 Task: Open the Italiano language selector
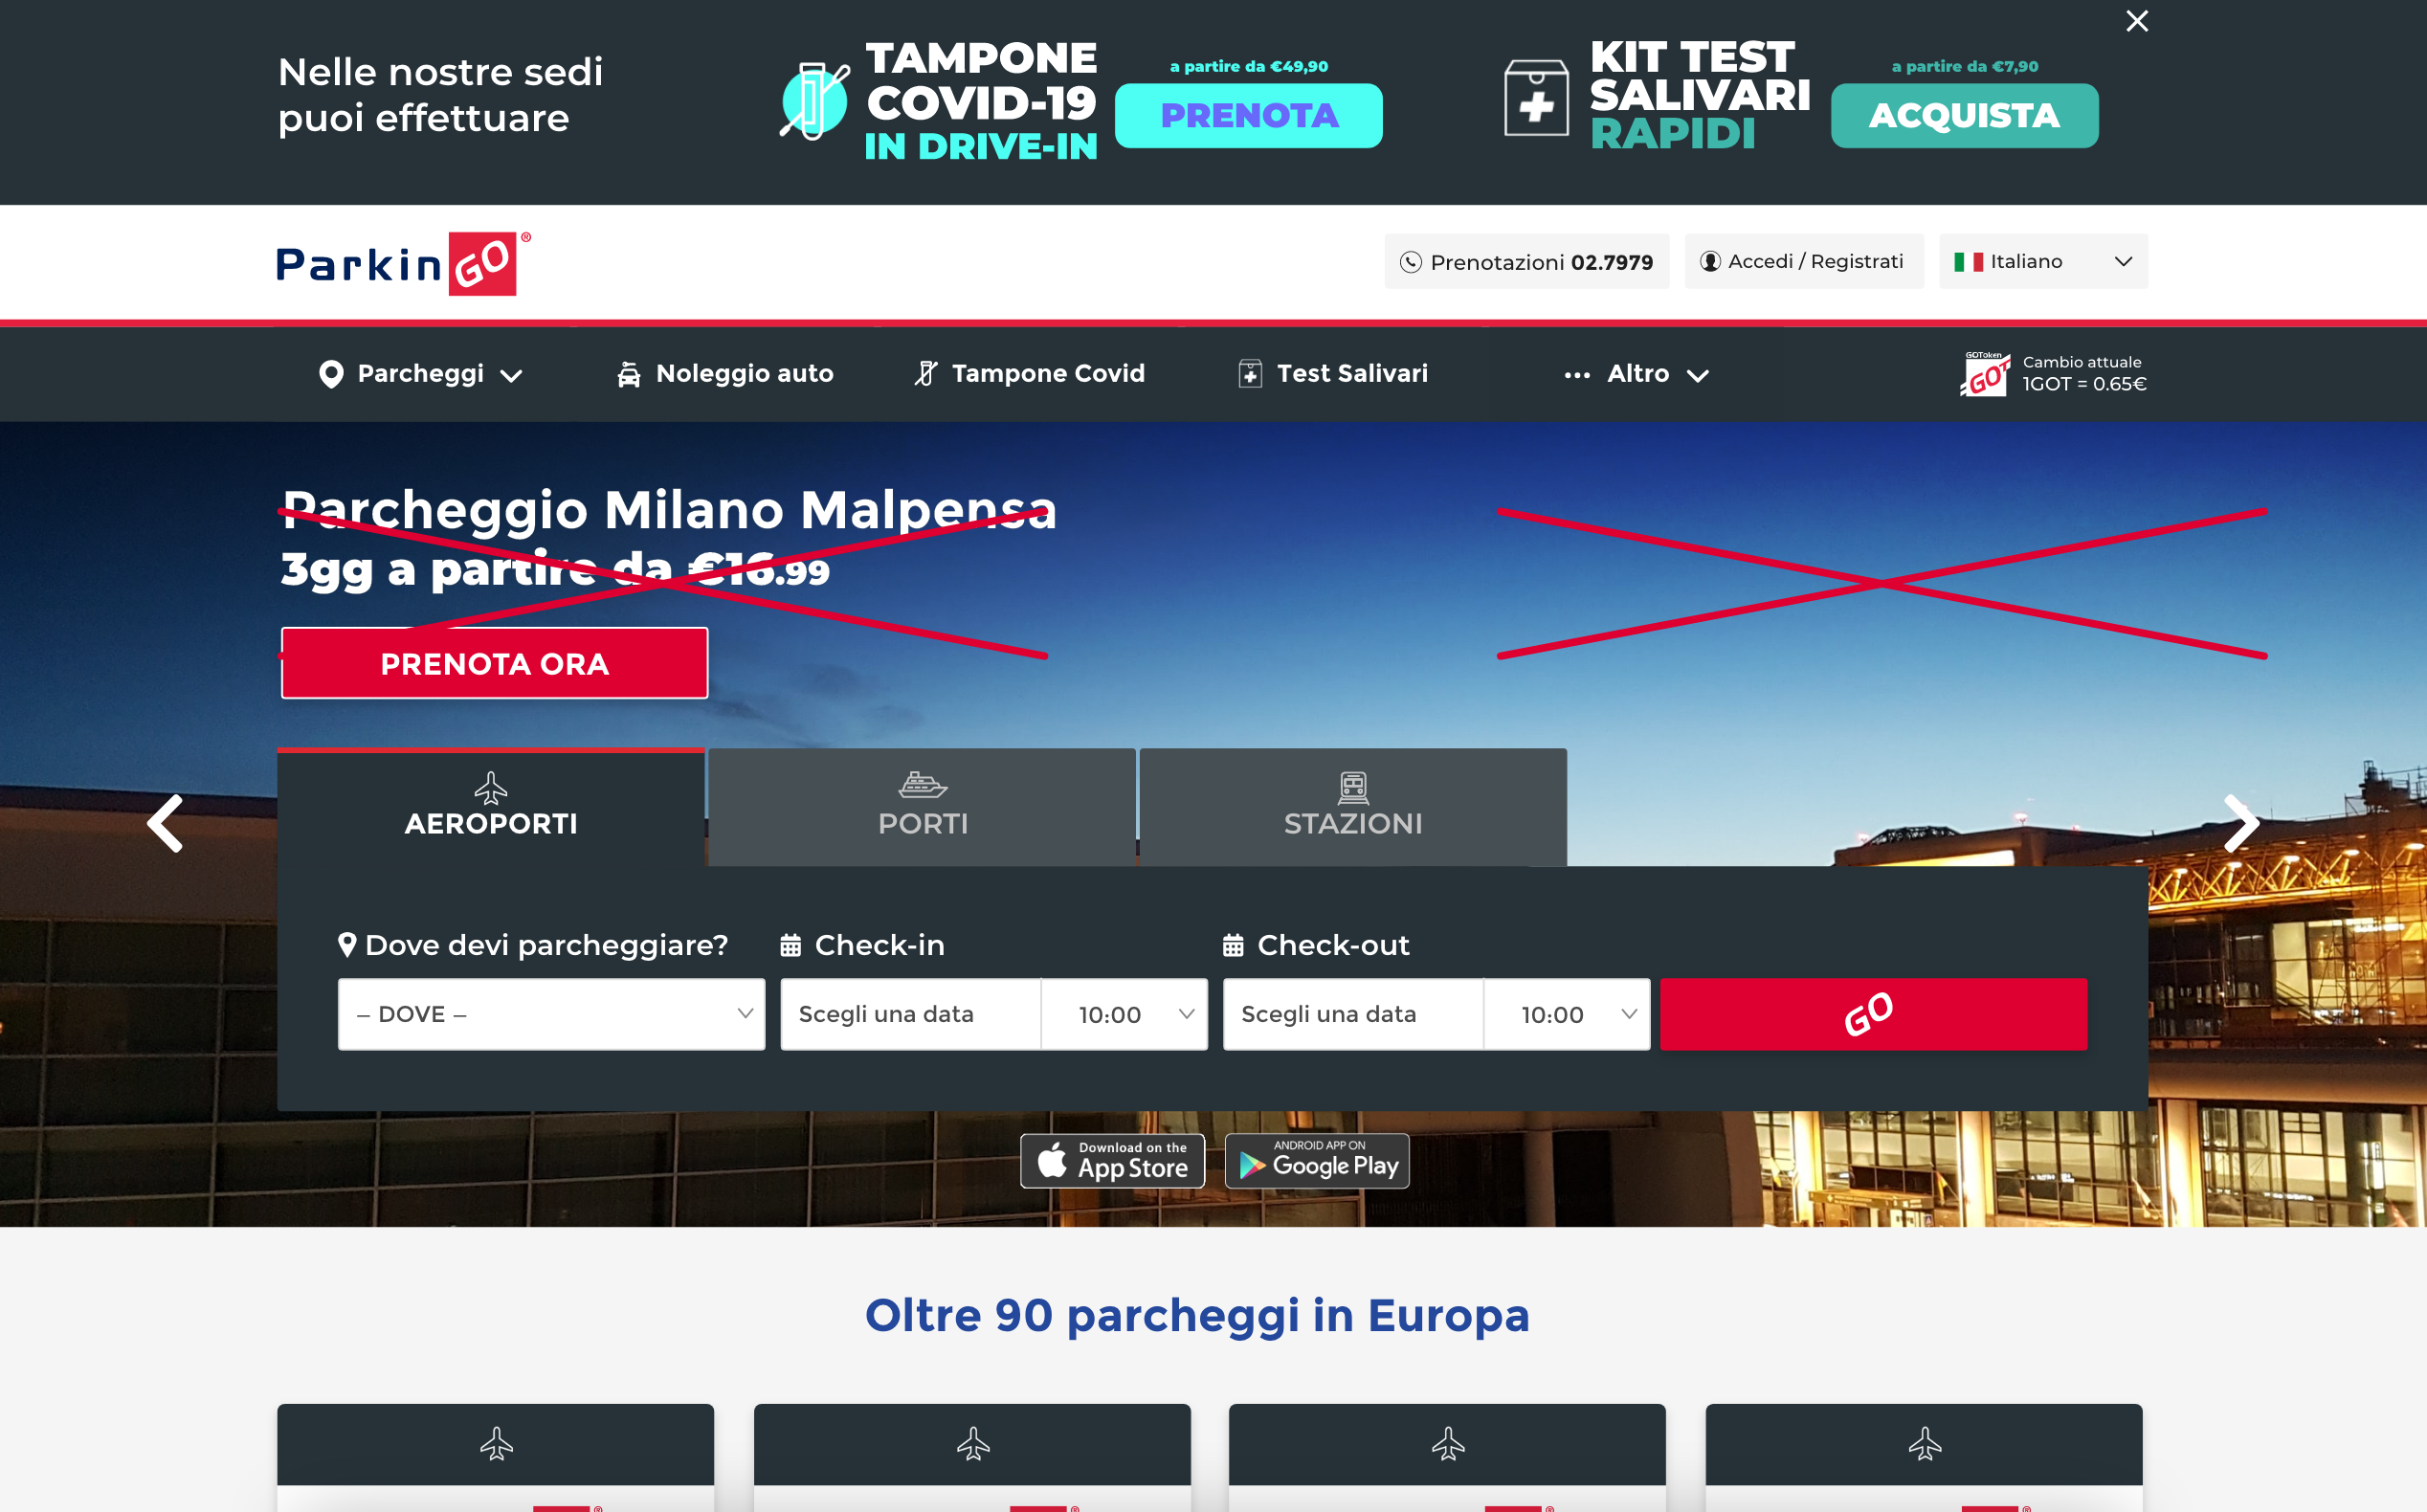pos(2042,261)
